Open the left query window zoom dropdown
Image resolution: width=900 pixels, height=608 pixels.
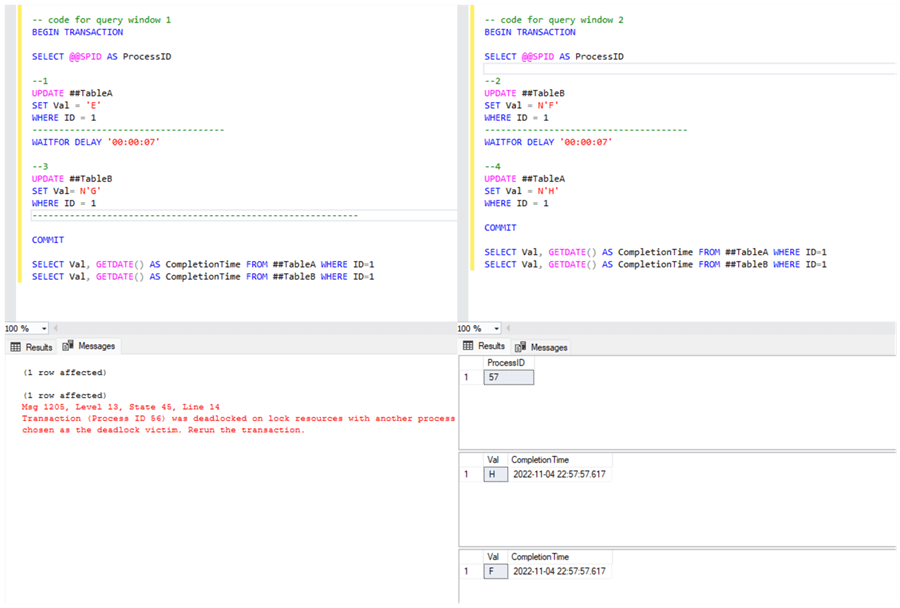[43, 328]
